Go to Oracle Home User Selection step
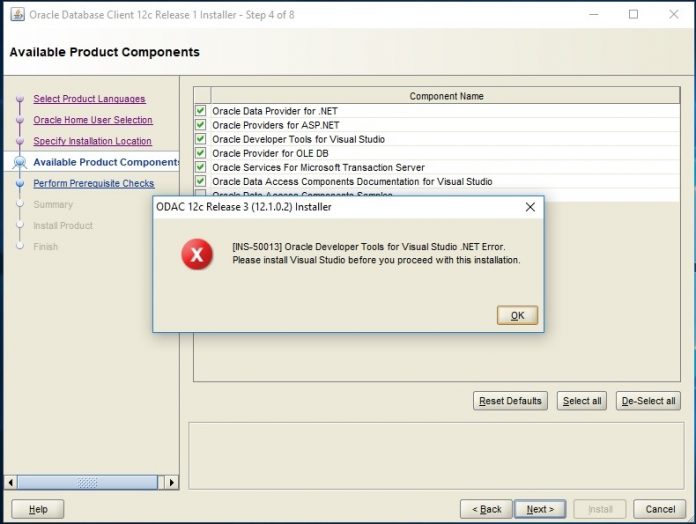Image resolution: width=696 pixels, height=524 pixels. [93, 120]
